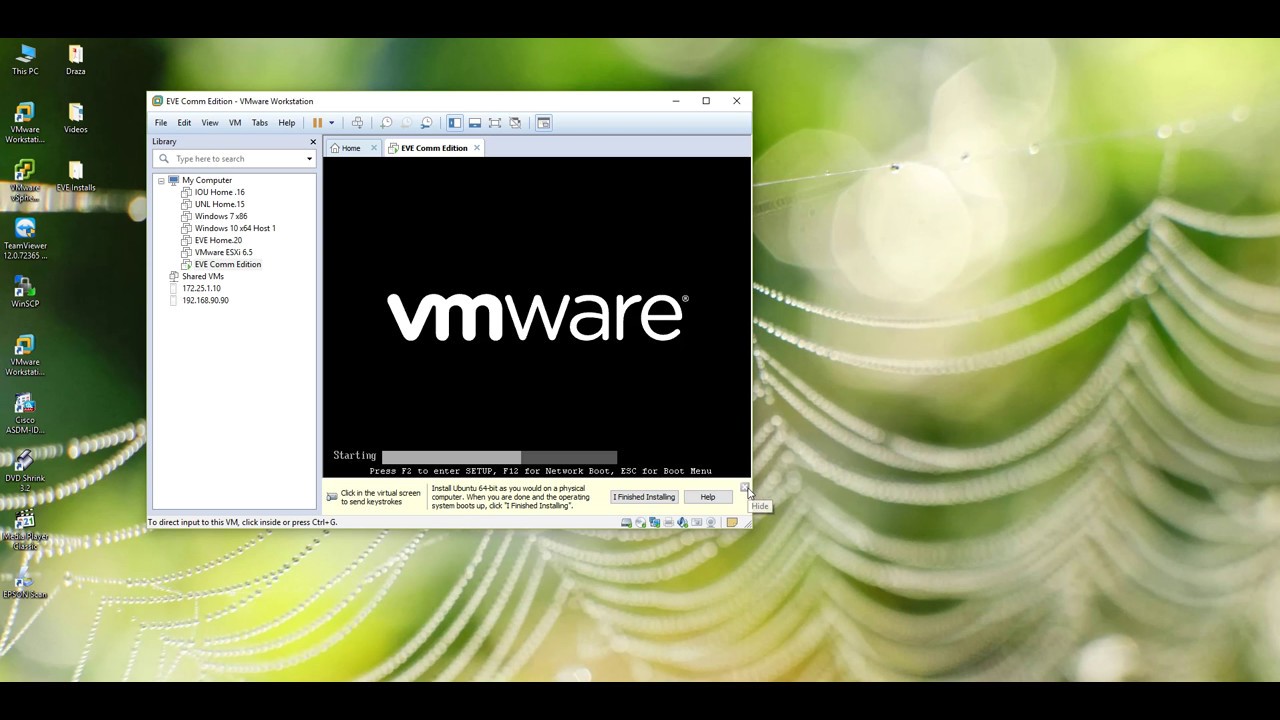Open the File menu

tap(161, 123)
